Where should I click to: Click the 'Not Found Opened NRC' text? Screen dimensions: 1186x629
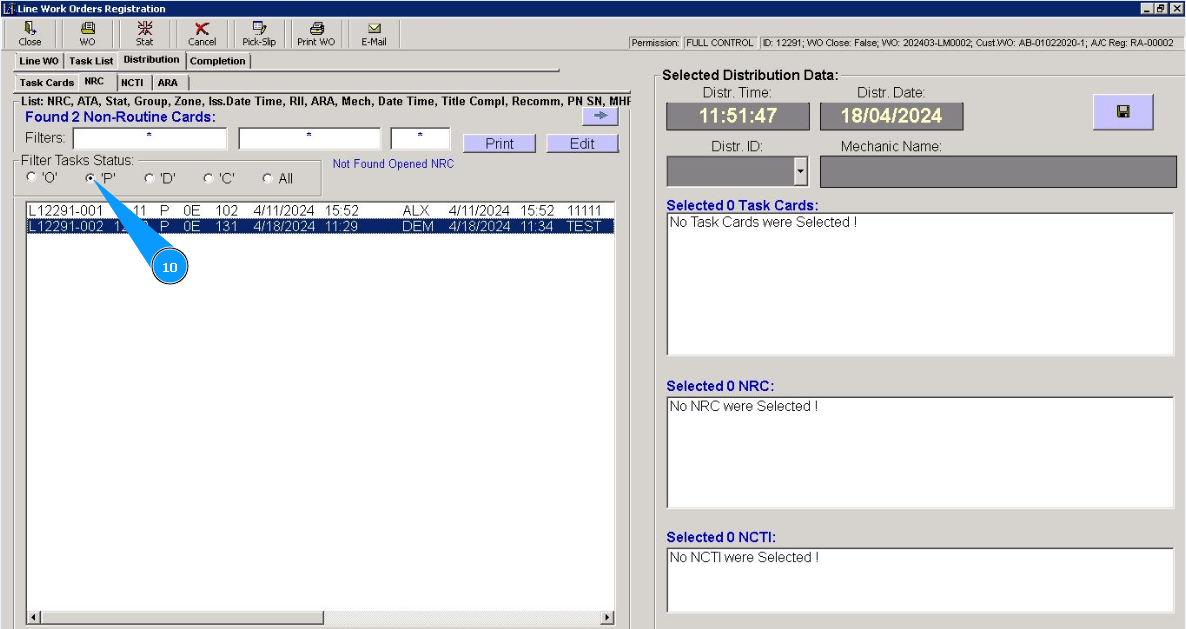pyautogui.click(x=393, y=164)
